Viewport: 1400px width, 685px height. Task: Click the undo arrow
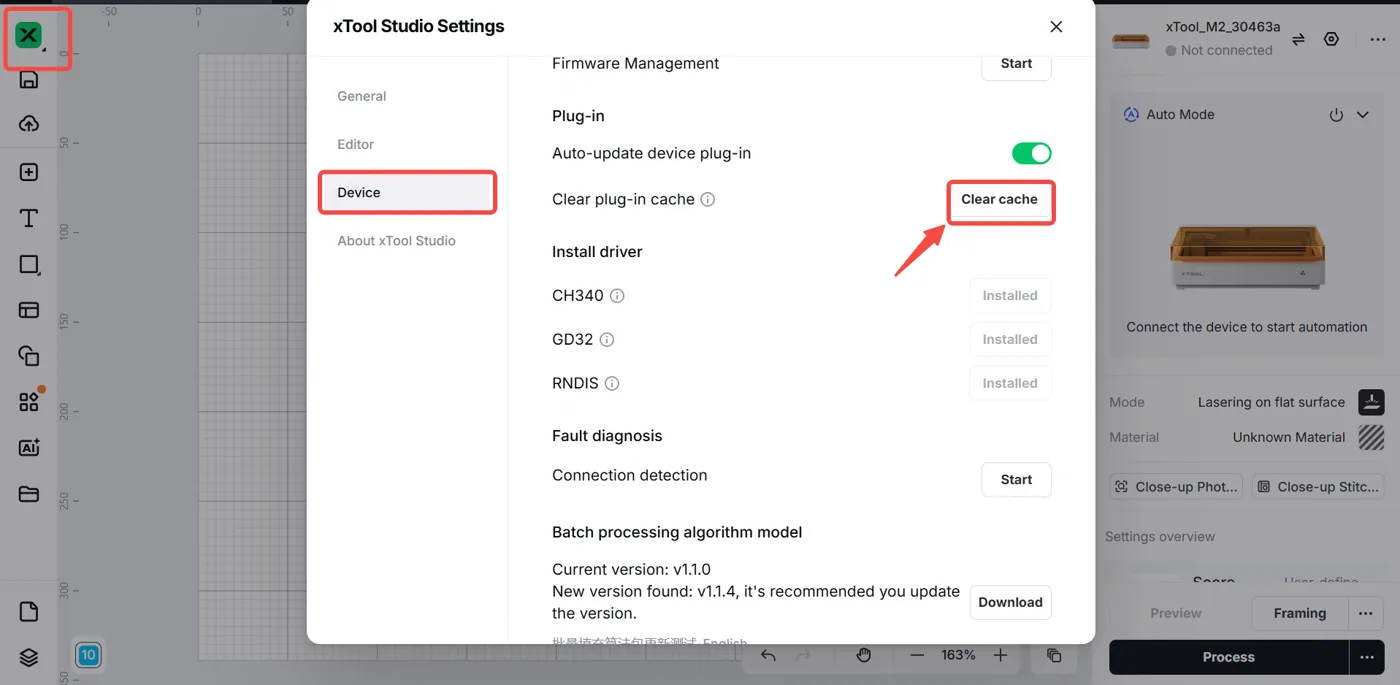pos(768,655)
